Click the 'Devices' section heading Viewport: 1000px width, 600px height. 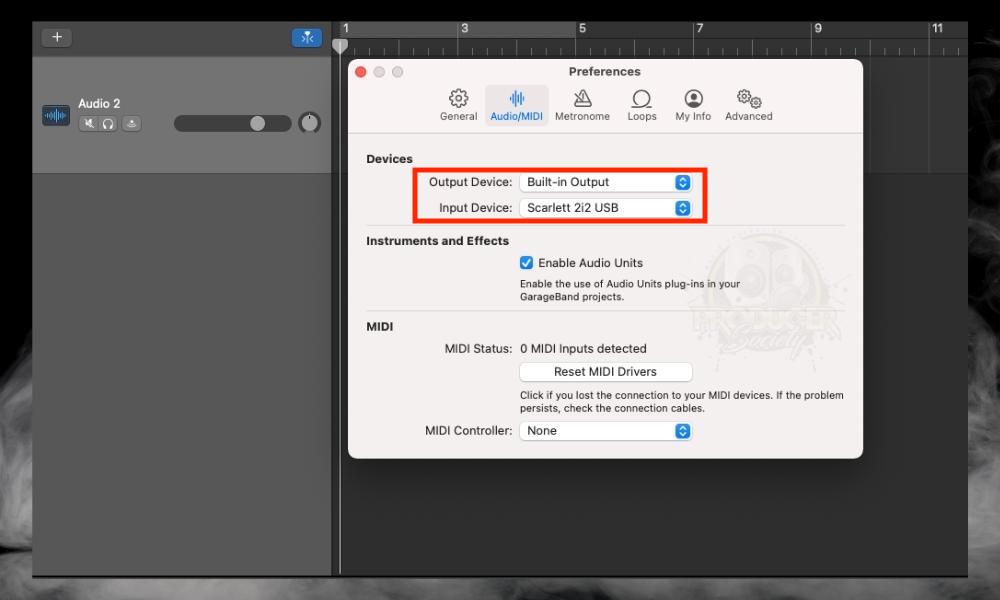(389, 159)
